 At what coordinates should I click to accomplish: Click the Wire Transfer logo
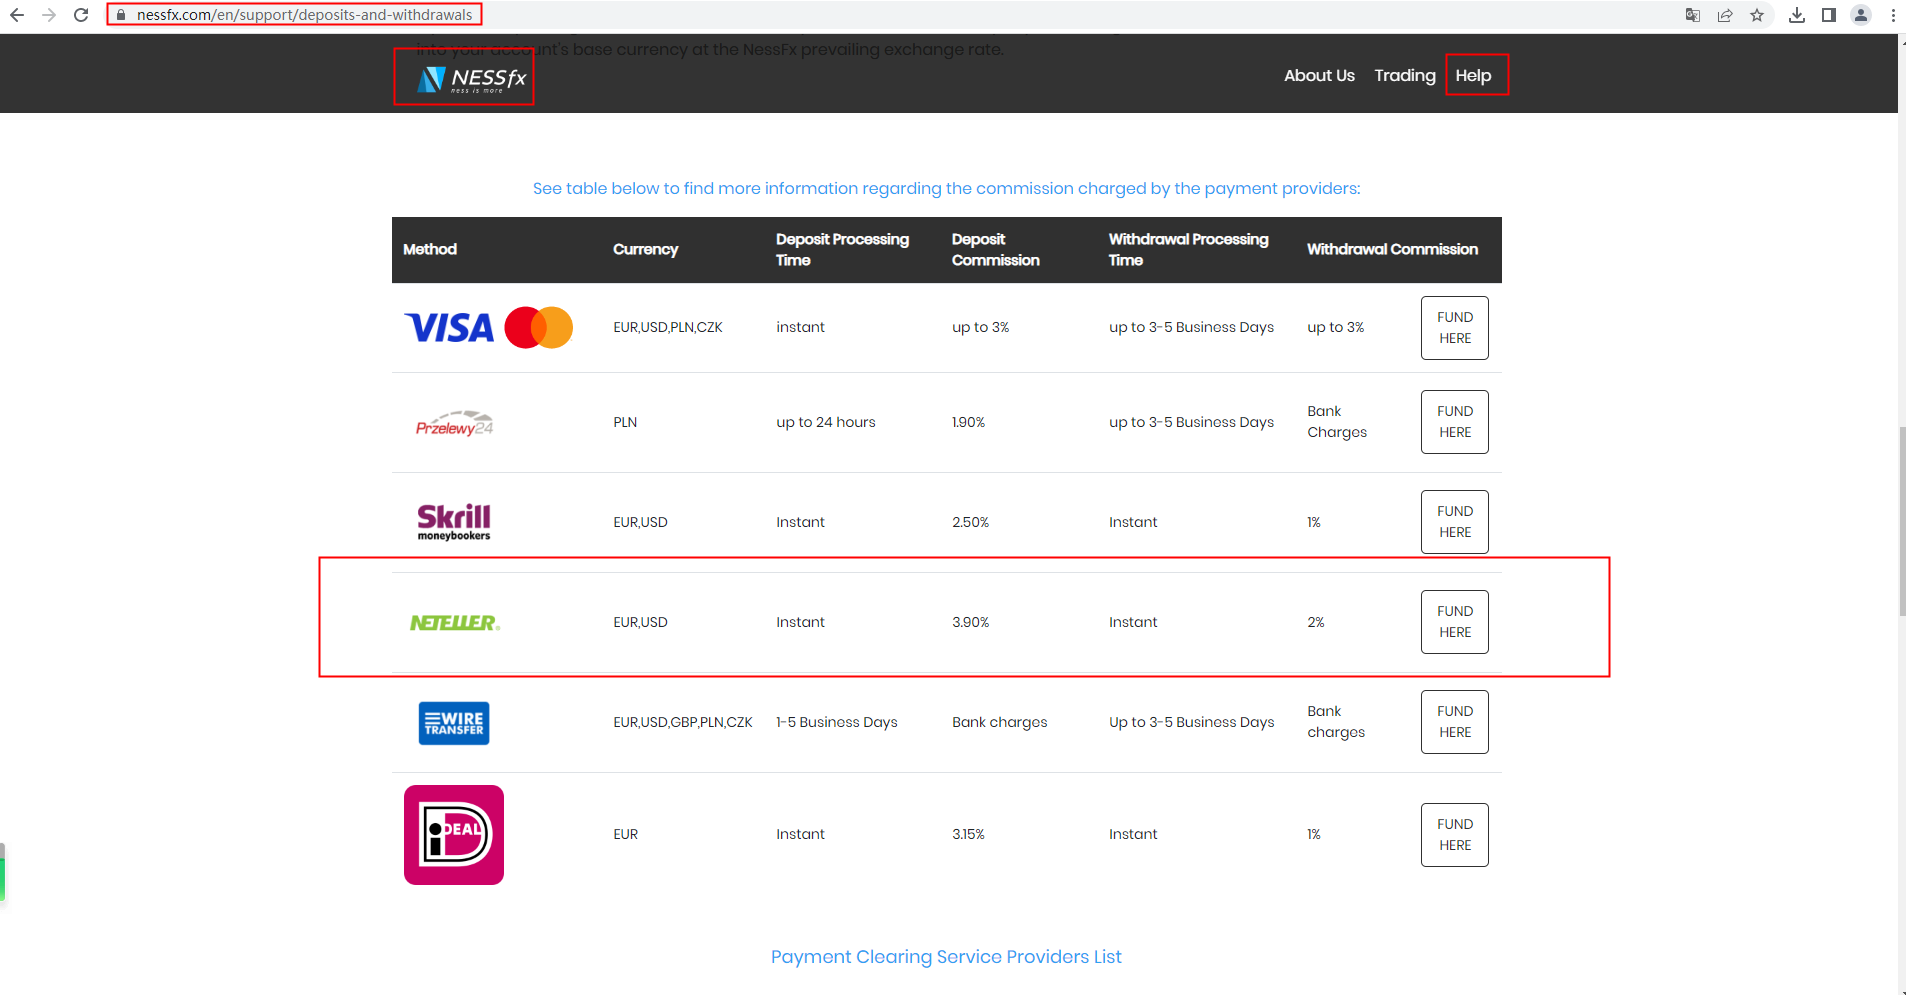(454, 723)
